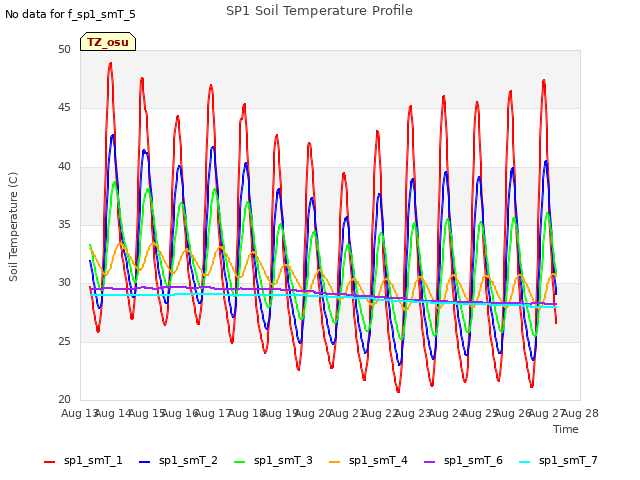
Task: Toggle the sp1_smT_2 legend entry
Action: coord(178,461)
